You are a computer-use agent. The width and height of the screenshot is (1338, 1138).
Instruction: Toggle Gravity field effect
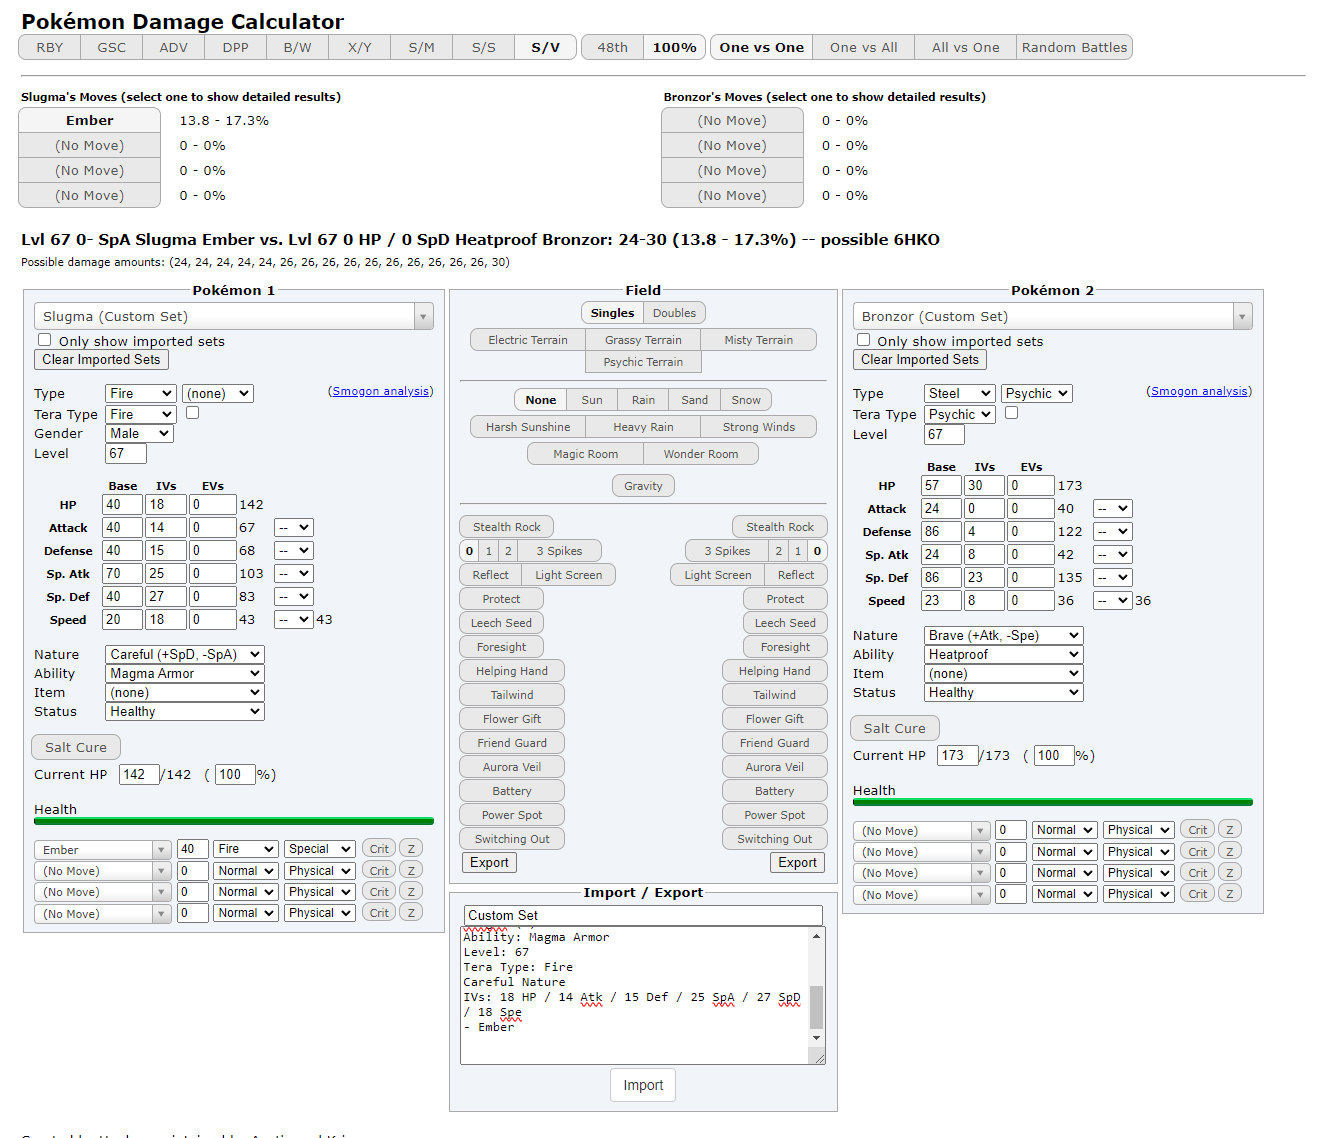(x=643, y=486)
